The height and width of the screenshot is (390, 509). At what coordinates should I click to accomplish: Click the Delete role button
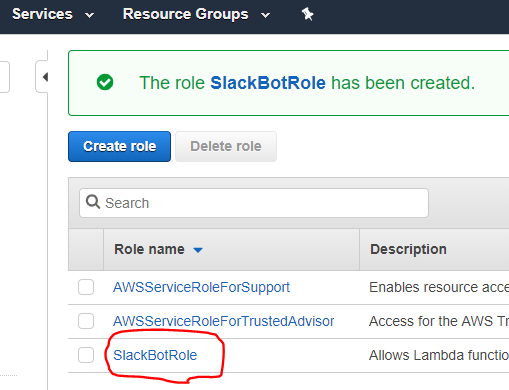226,146
